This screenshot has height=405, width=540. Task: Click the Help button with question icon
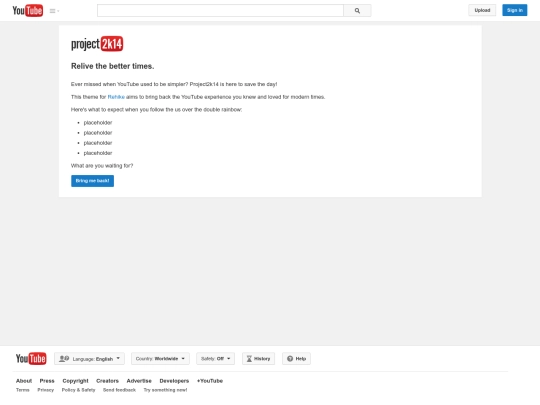297,359
